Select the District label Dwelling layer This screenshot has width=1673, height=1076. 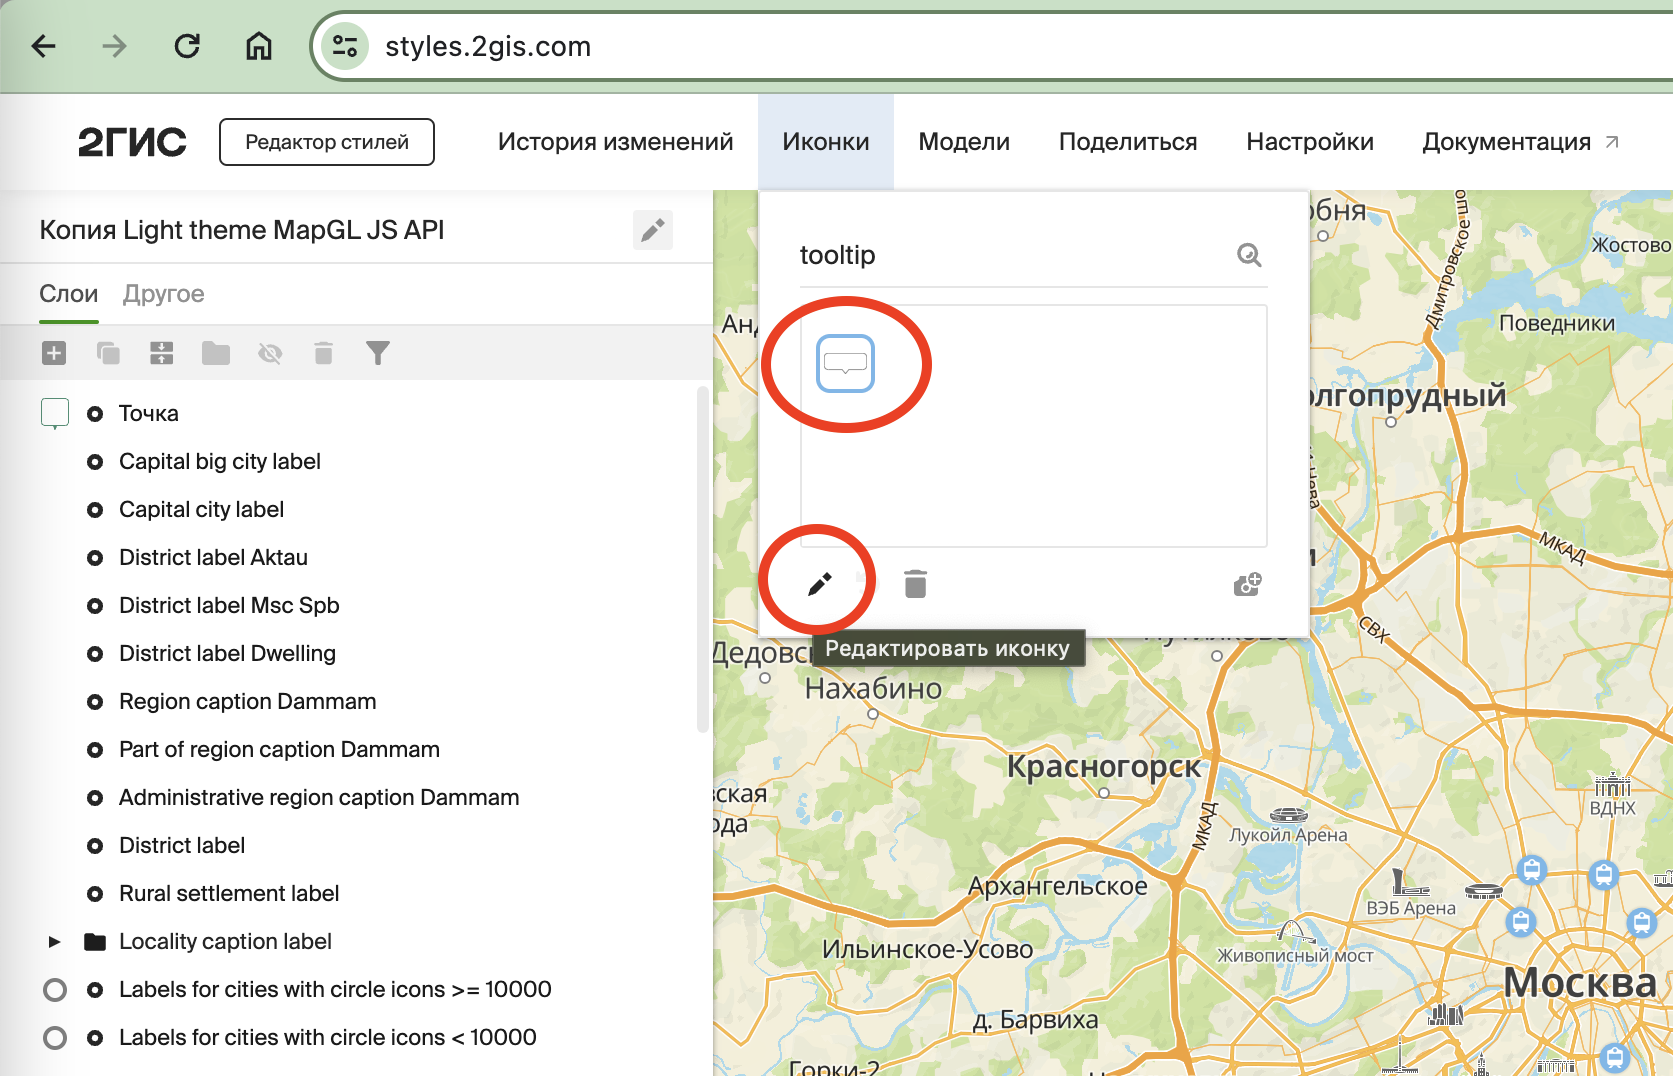[227, 654]
